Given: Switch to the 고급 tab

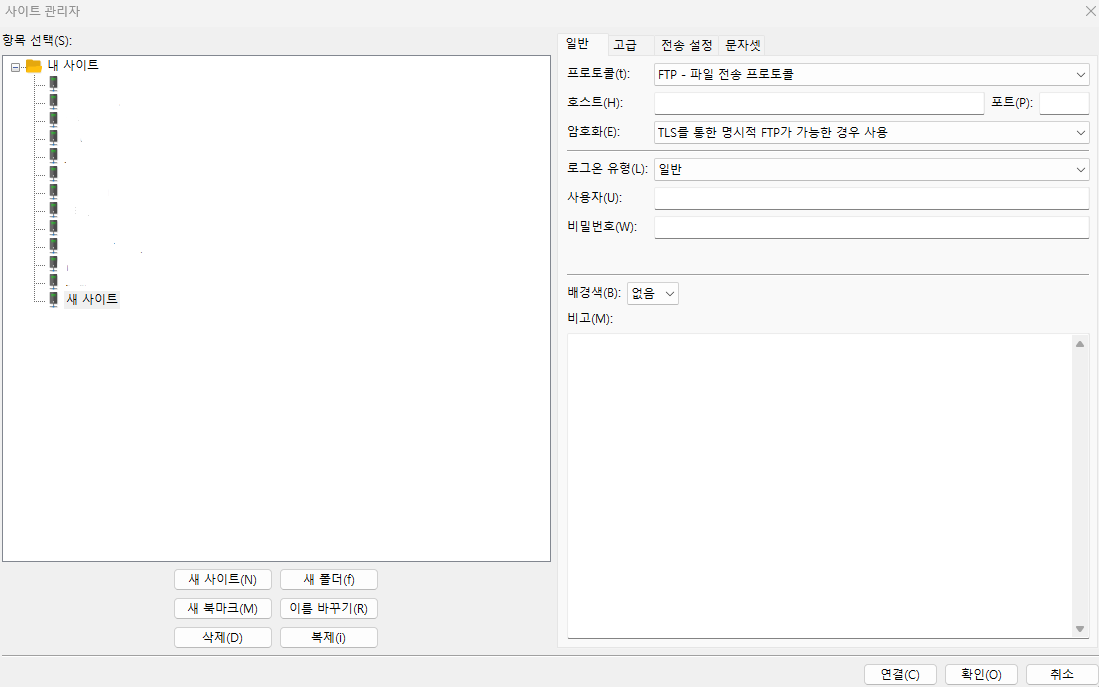Looking at the screenshot, I should click(626, 44).
